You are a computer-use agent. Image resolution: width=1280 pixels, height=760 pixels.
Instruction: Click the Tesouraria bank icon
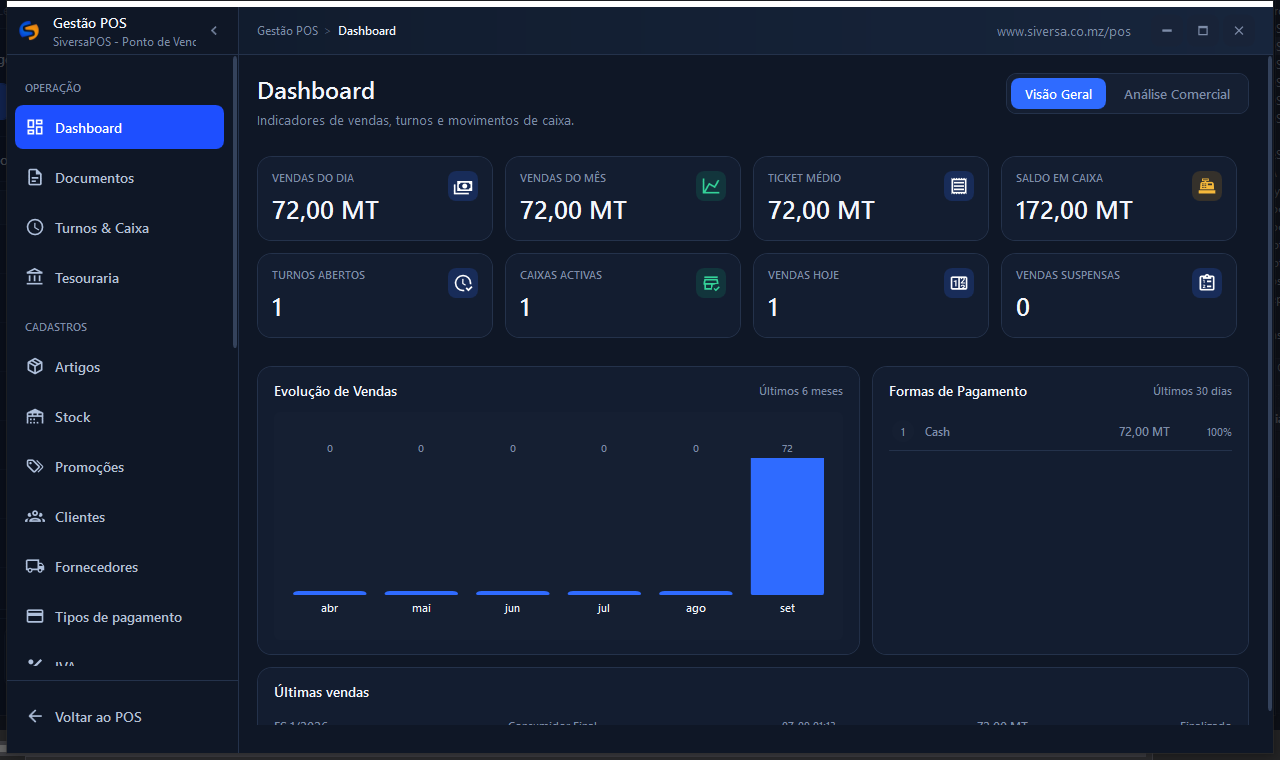pos(35,277)
